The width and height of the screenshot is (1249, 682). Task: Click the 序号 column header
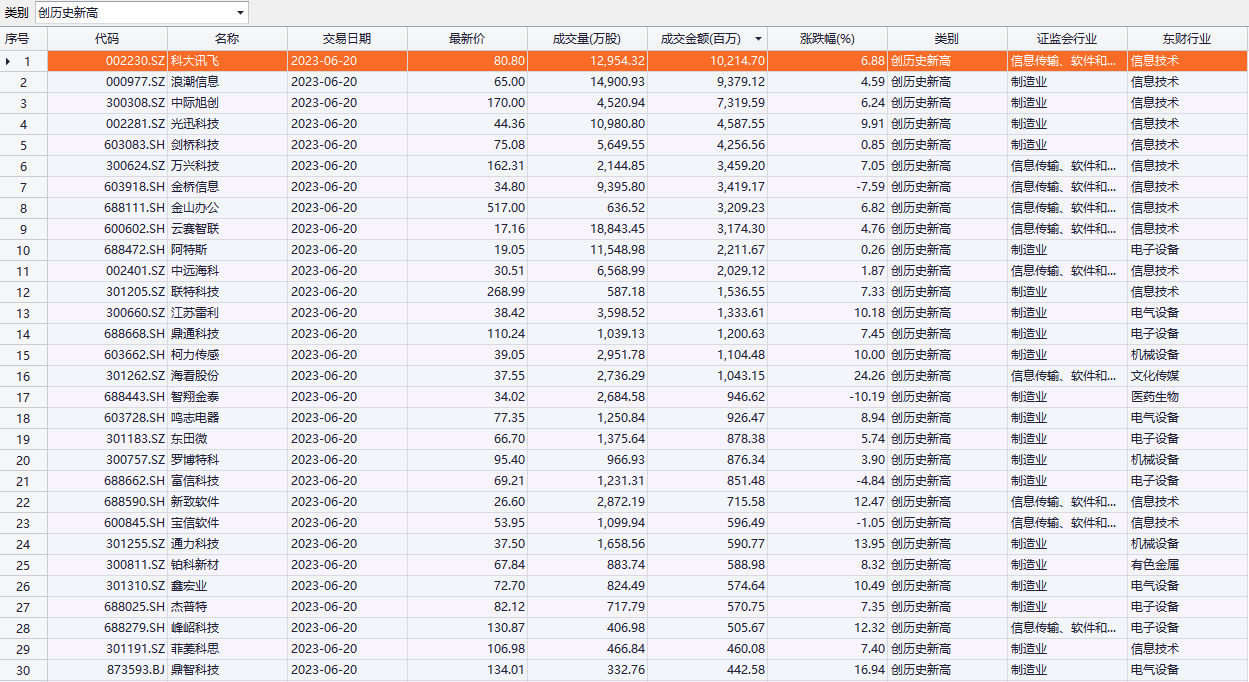coord(17,39)
